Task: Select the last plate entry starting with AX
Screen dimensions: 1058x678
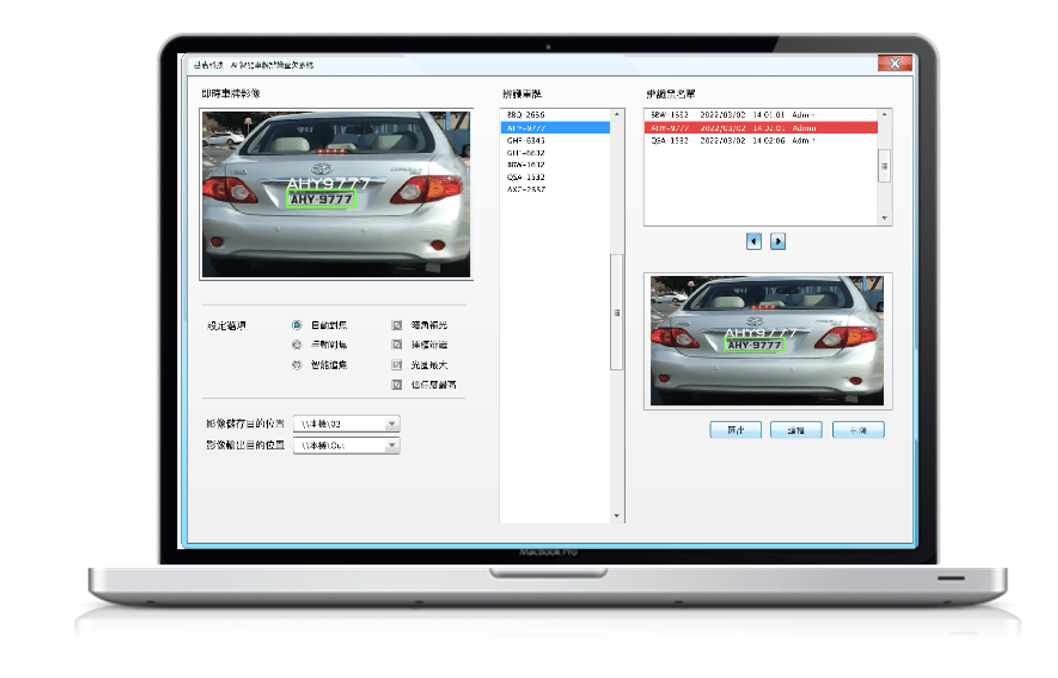Action: click(x=555, y=190)
